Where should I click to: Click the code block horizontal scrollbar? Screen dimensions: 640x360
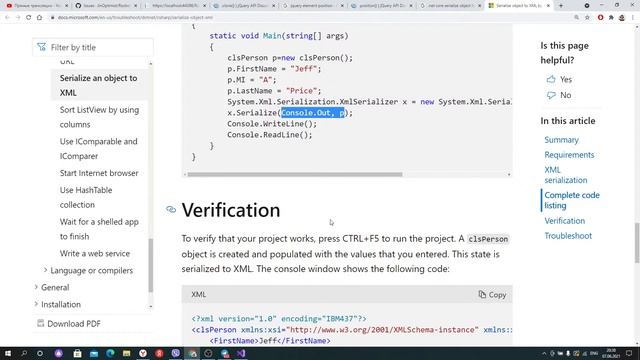pos(295,174)
